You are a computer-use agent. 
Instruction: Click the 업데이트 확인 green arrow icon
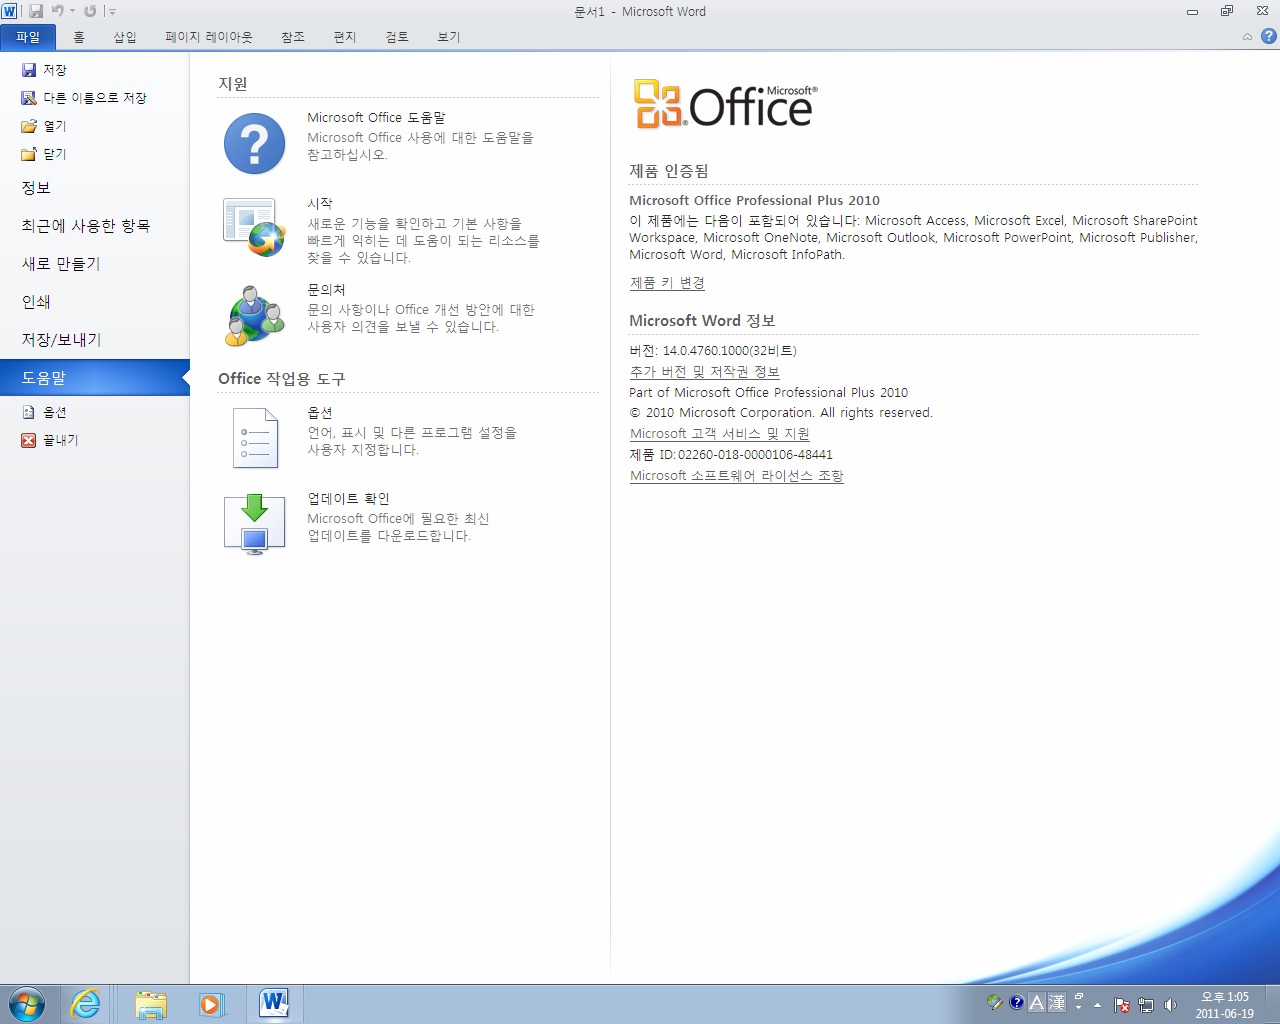[x=254, y=524]
